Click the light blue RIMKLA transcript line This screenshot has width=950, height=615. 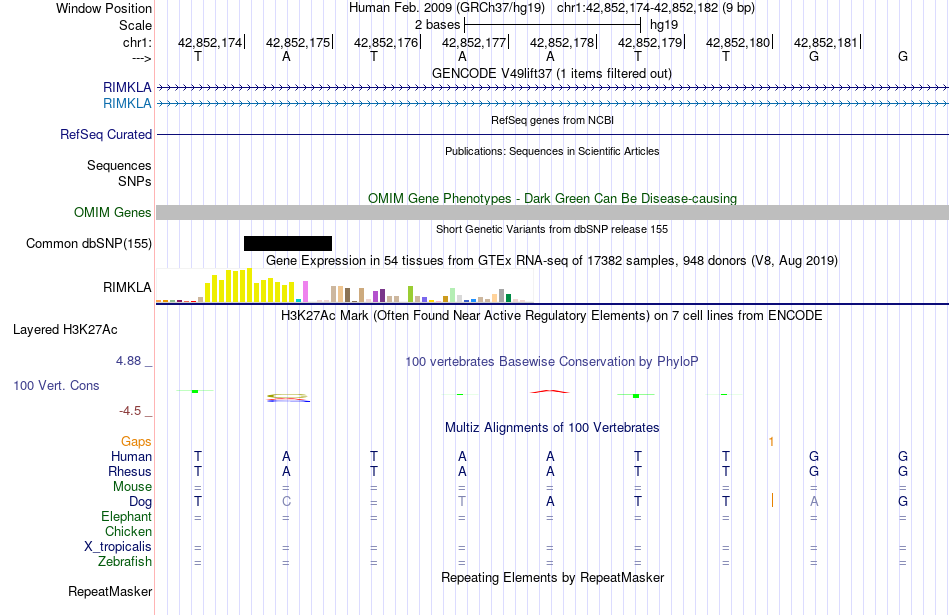pyautogui.click(x=553, y=104)
